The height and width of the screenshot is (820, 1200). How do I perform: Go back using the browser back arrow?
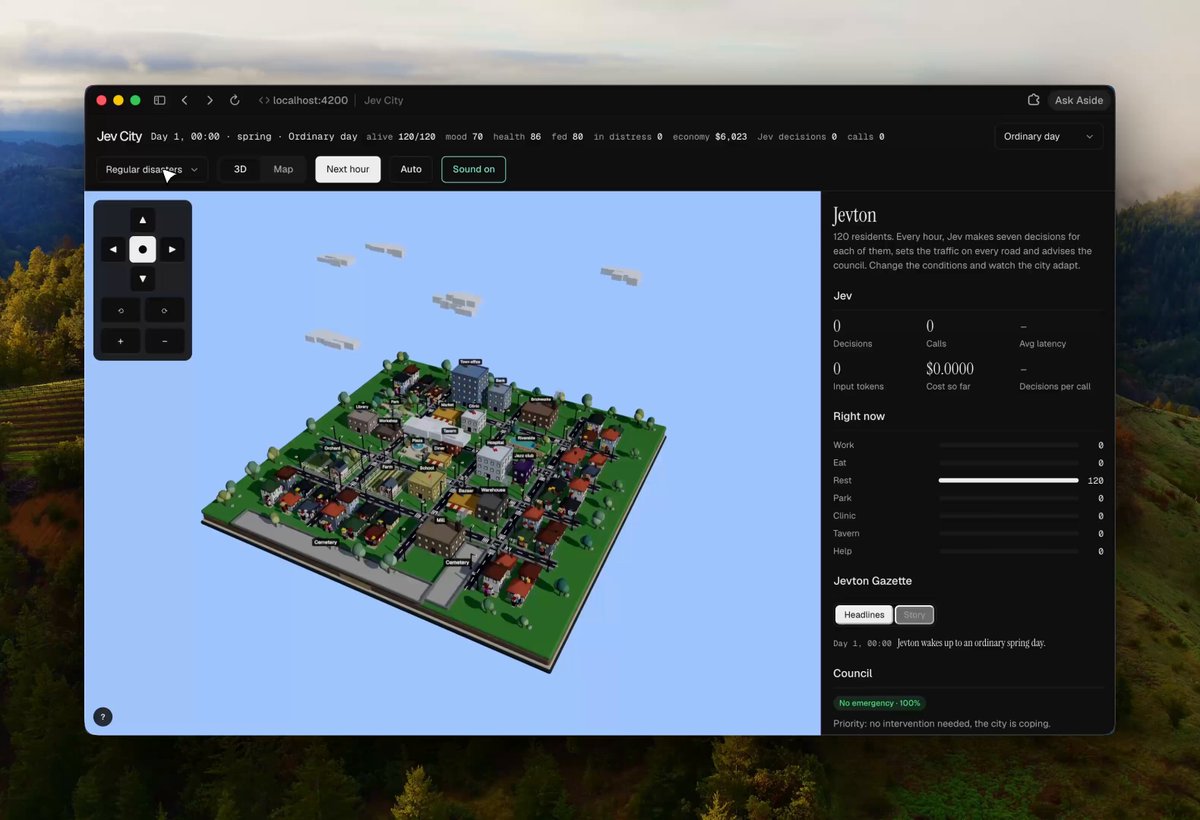[x=185, y=100]
